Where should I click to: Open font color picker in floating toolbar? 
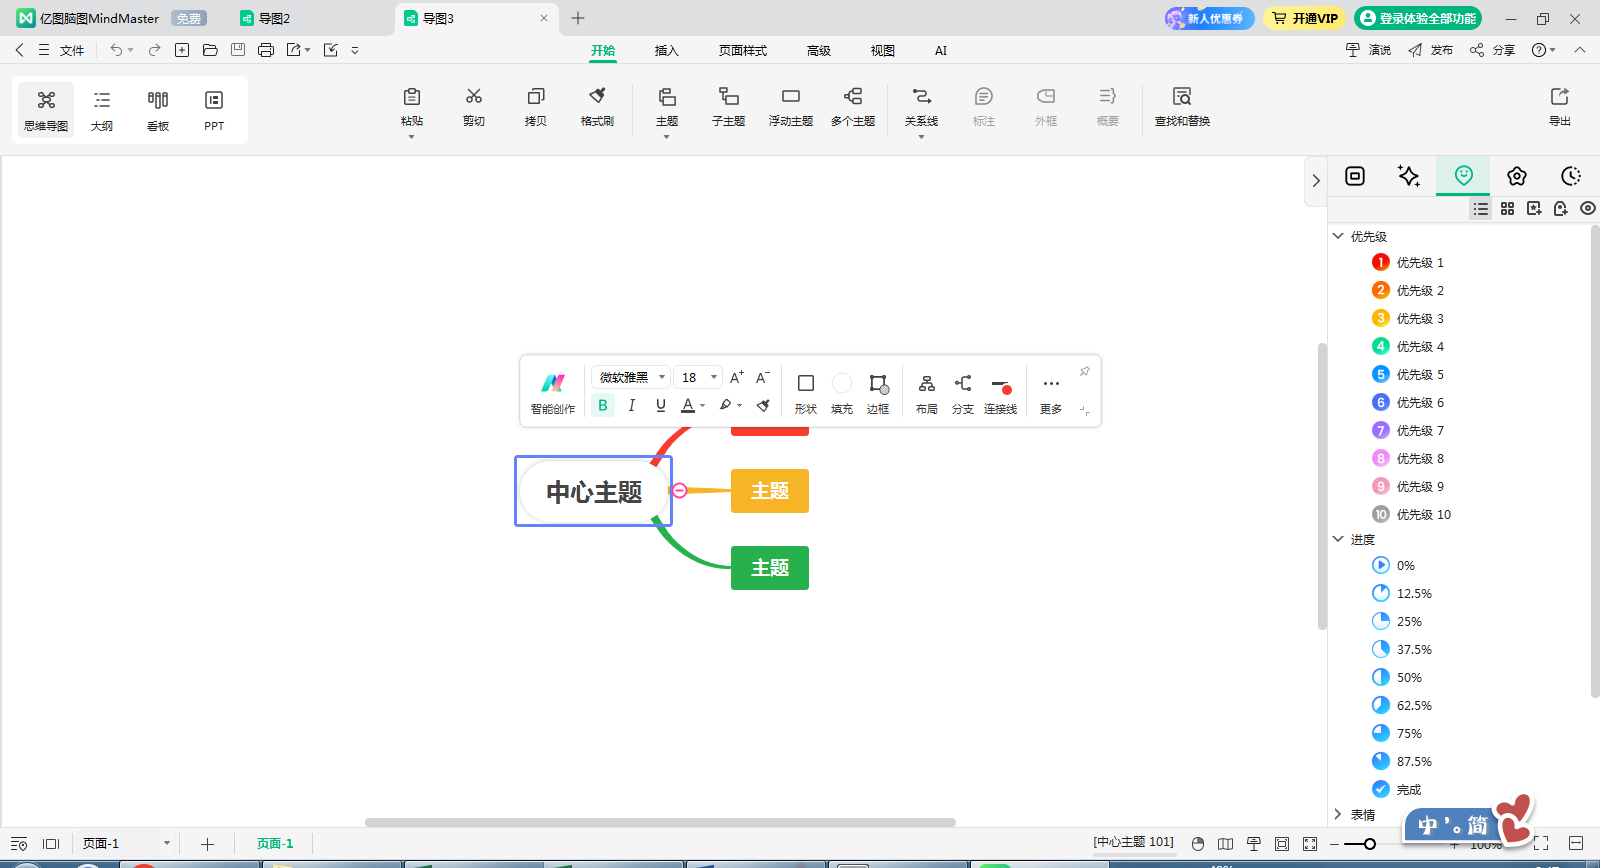pyautogui.click(x=693, y=405)
